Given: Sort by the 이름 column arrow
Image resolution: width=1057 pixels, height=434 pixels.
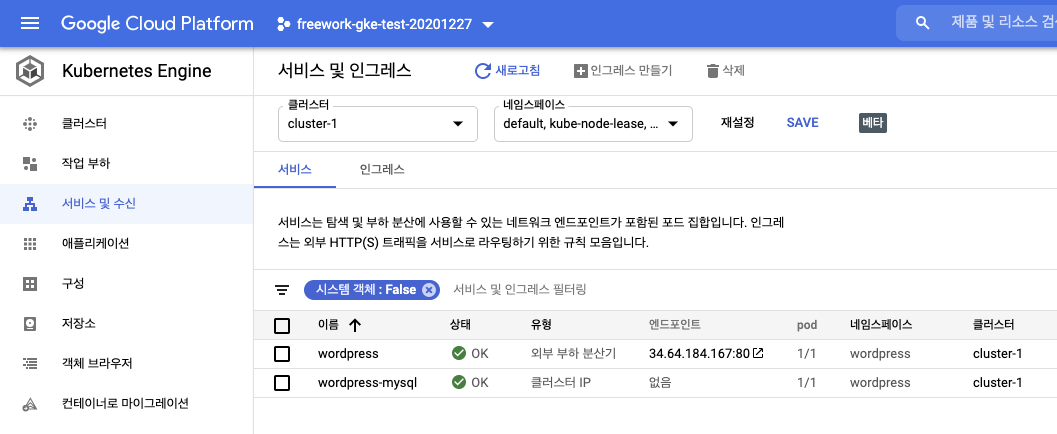Looking at the screenshot, I should 355,326.
